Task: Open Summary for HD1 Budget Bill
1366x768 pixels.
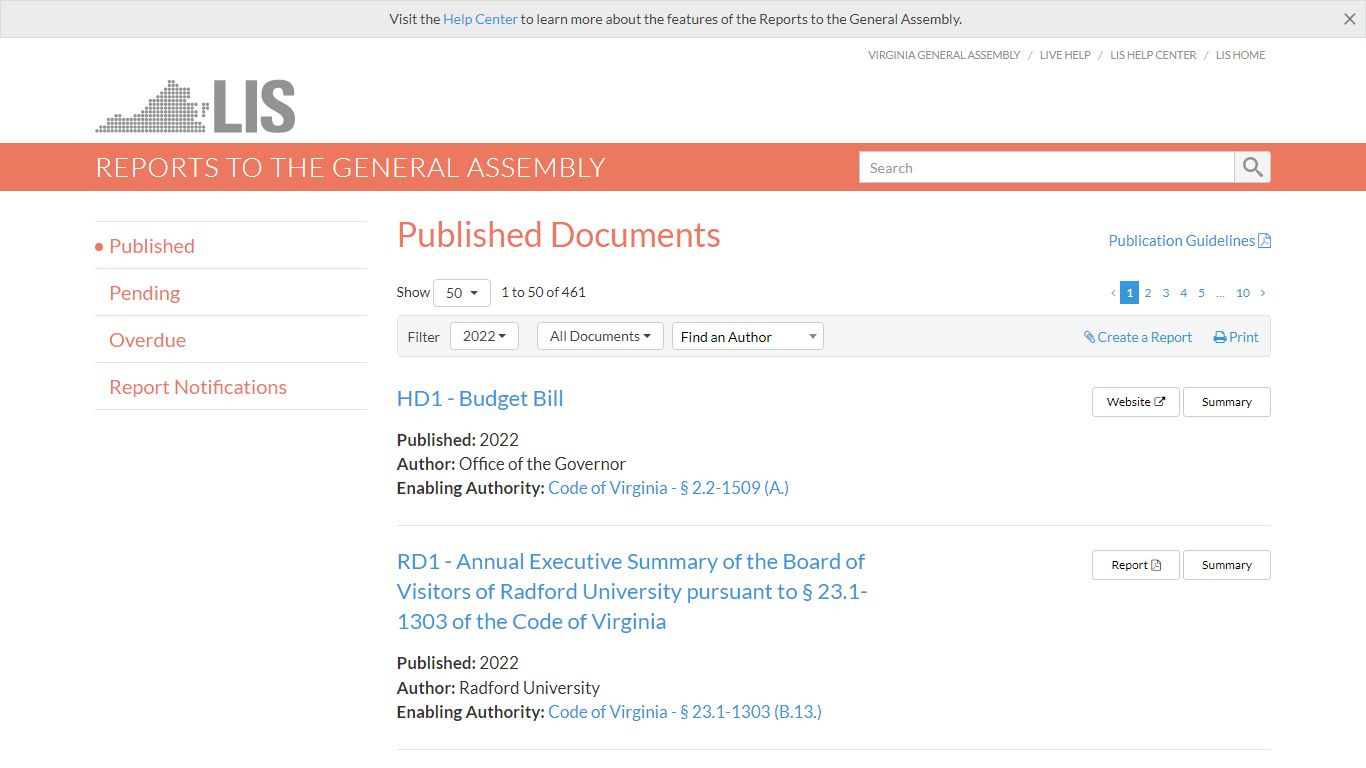Action: tap(1227, 402)
